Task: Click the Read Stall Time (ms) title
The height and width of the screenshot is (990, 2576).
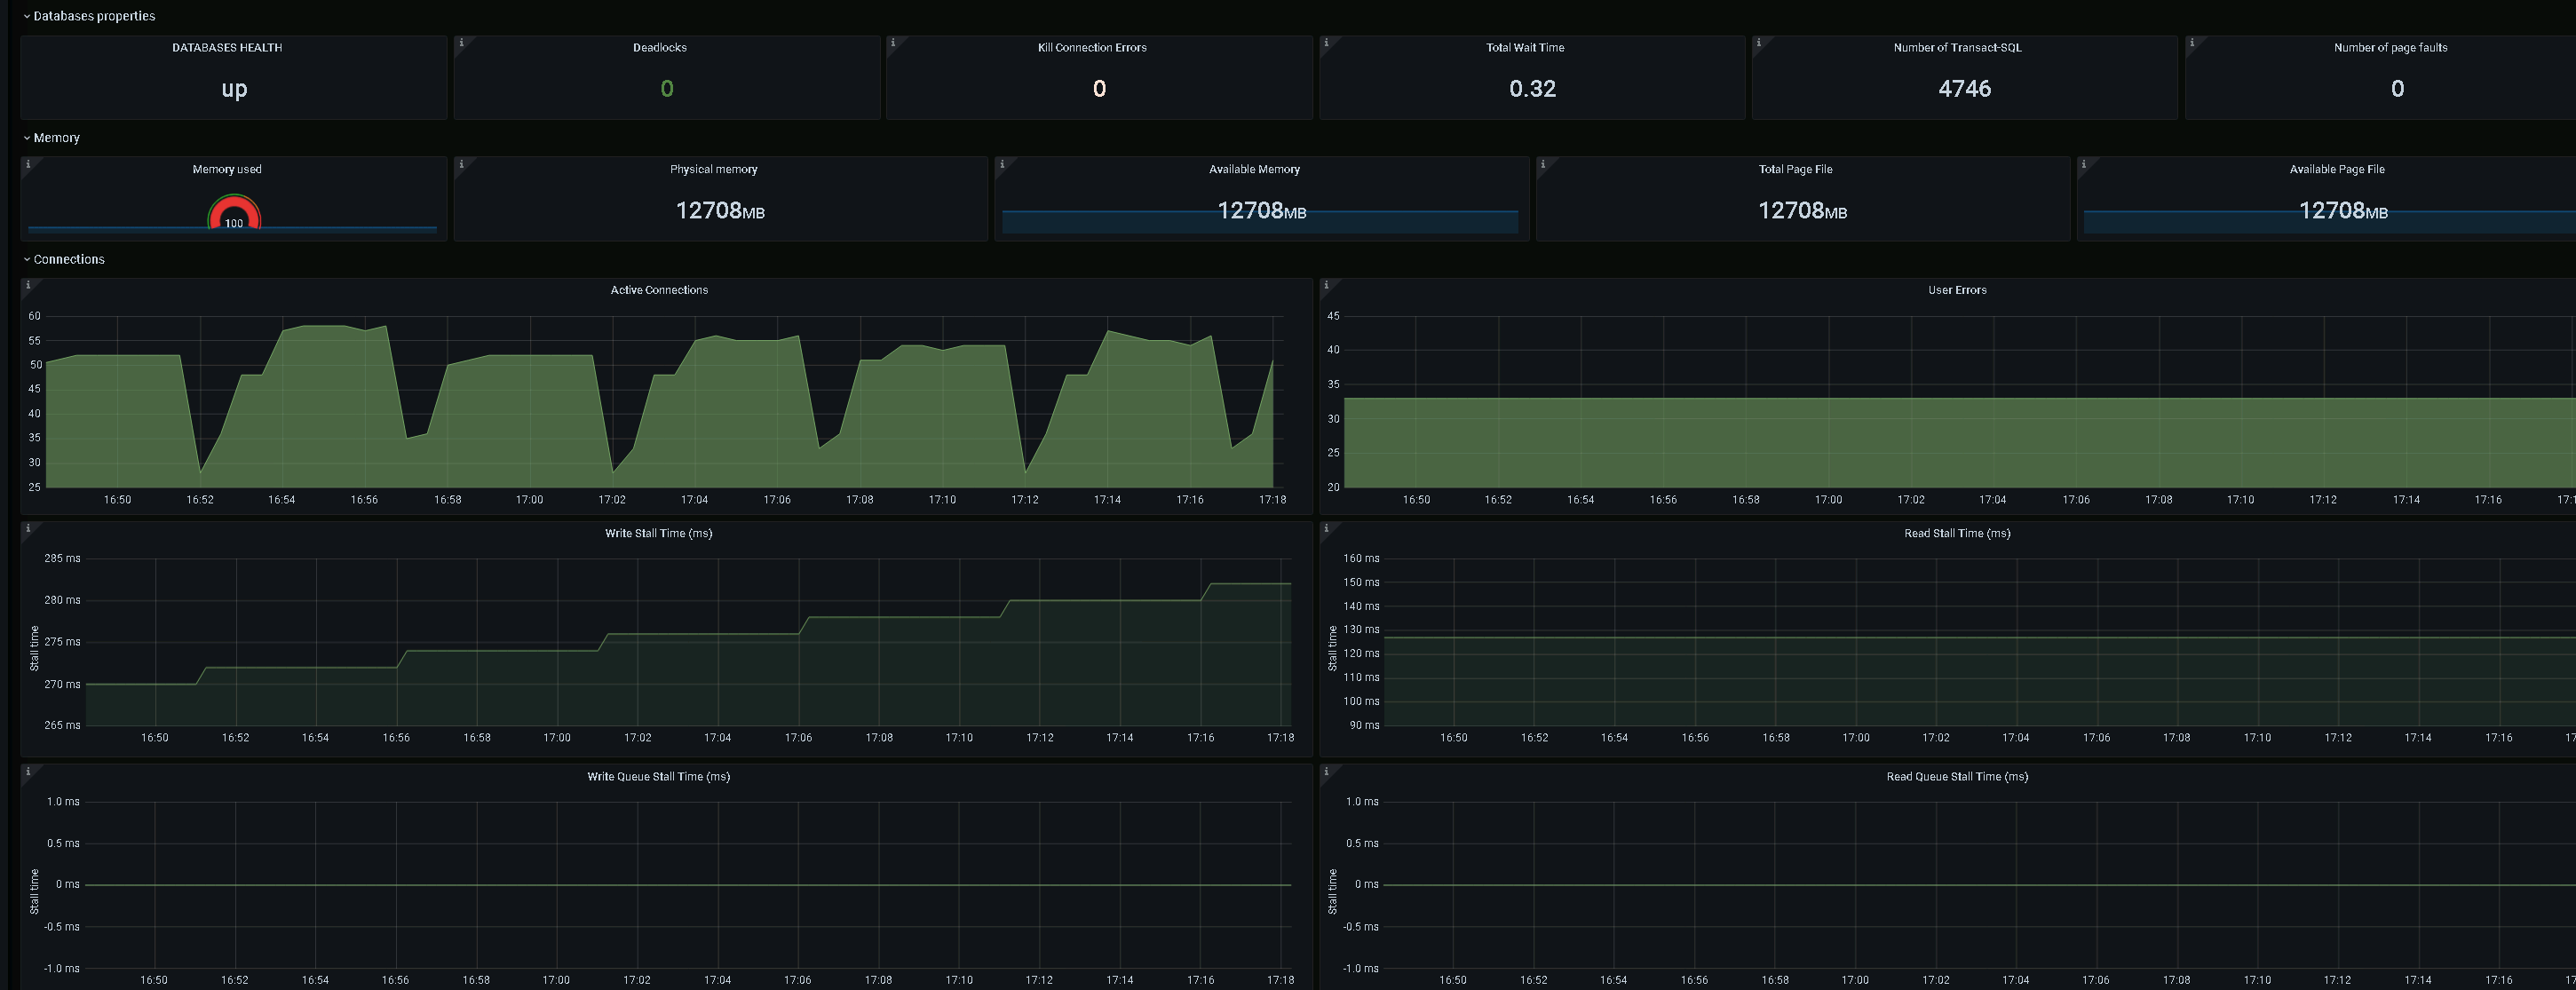Action: [x=1957, y=533]
